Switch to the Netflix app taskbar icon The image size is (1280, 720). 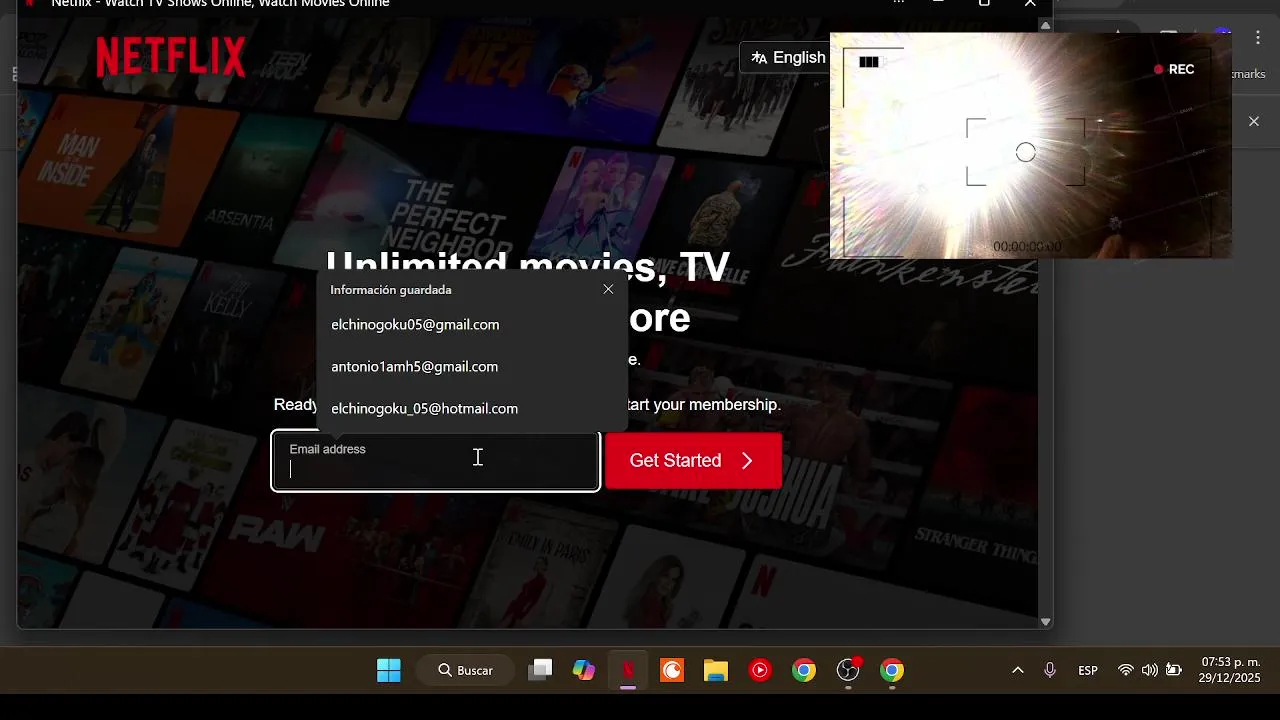[x=628, y=670]
